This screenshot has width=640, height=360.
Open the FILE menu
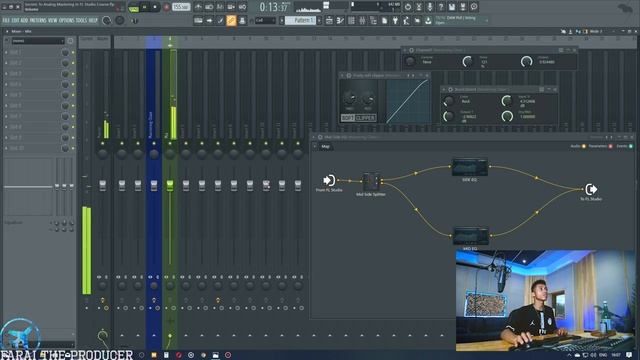pos(6,20)
